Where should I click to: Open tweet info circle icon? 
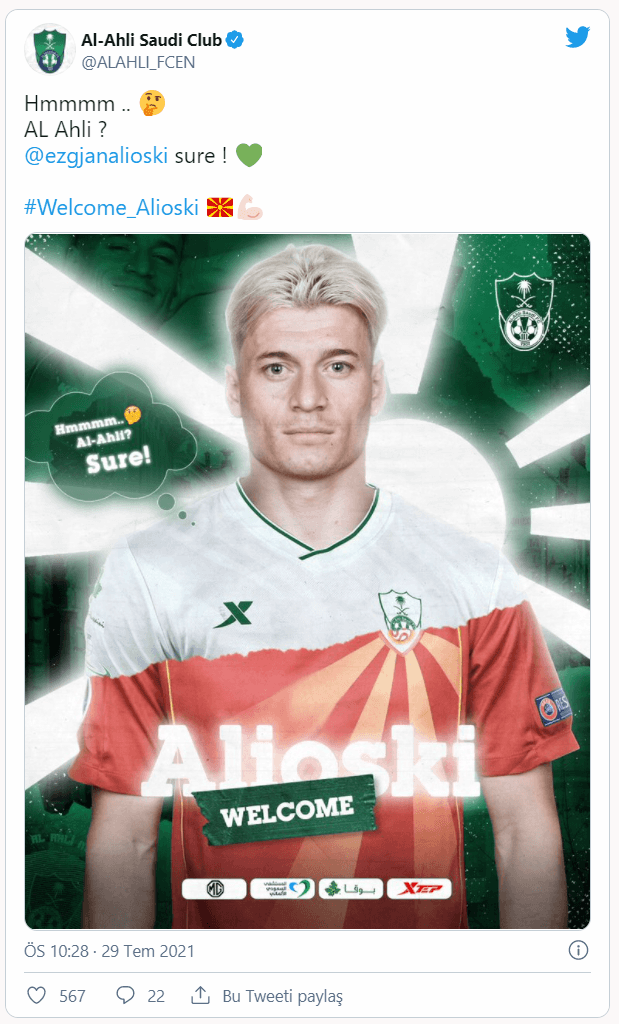[578, 950]
